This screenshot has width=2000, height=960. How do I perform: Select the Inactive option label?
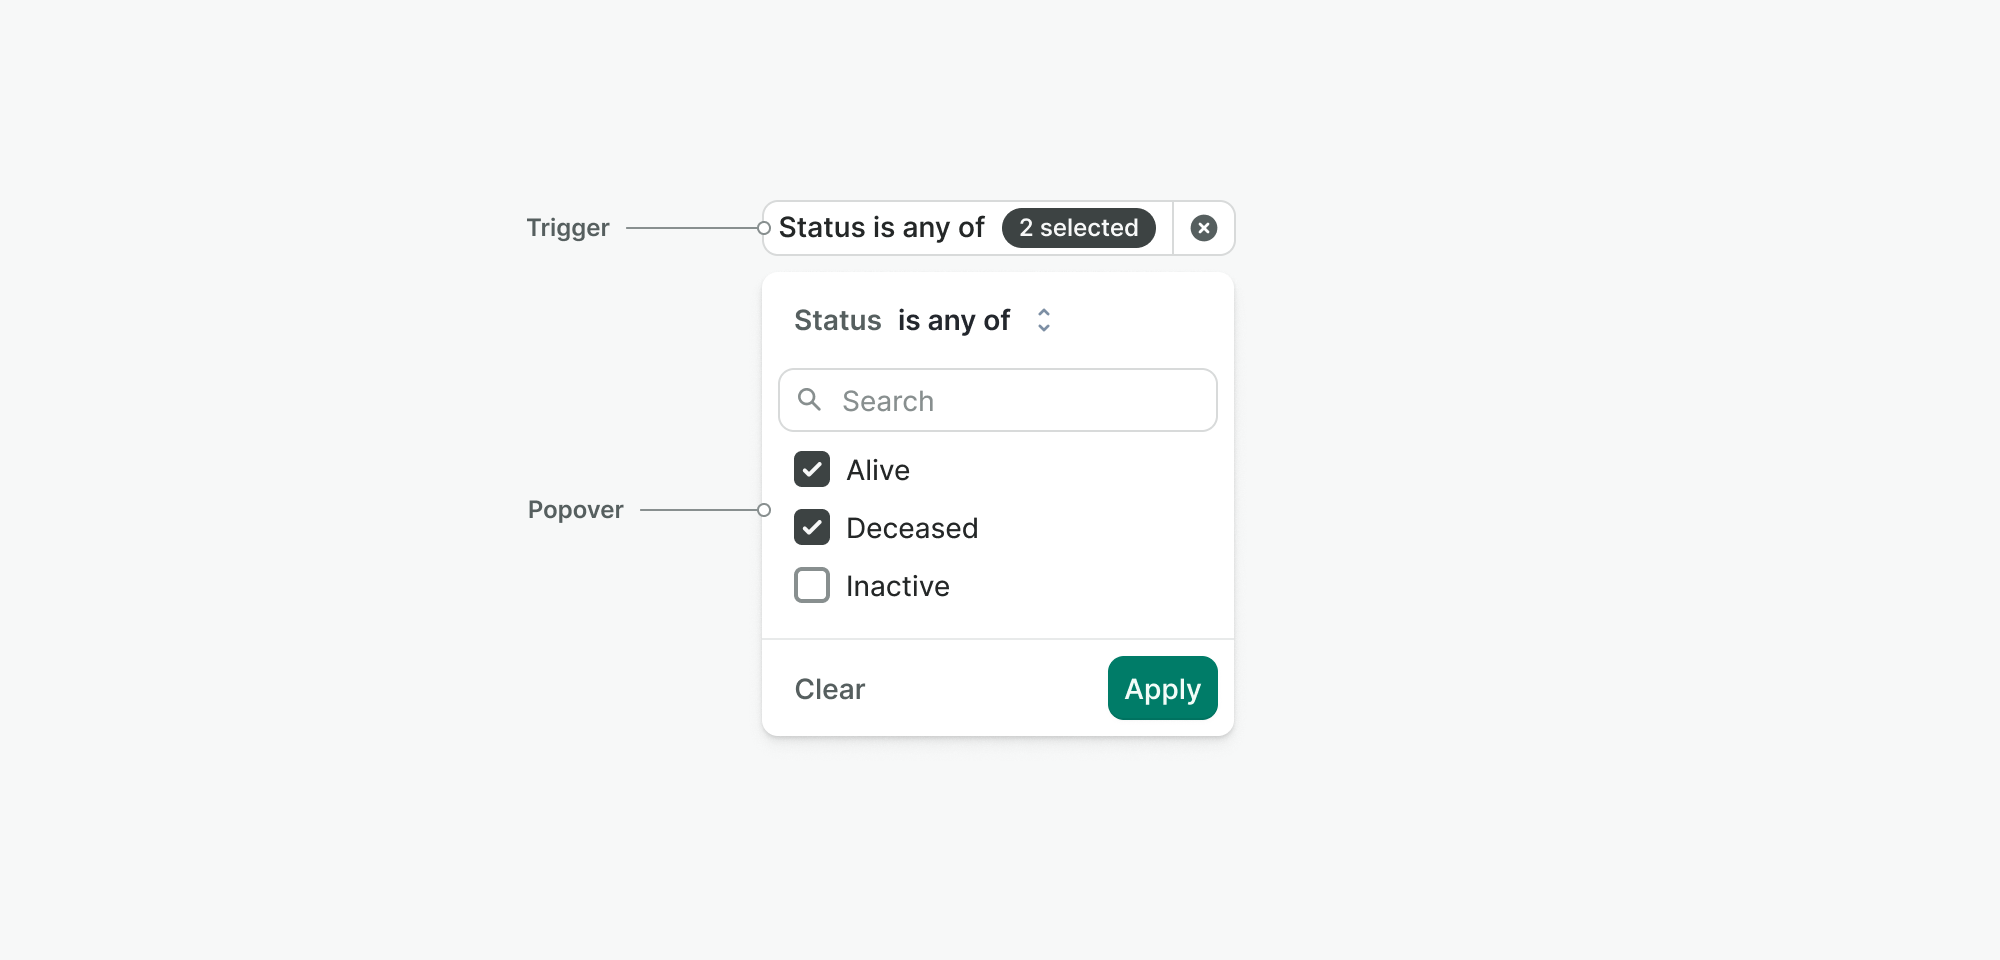click(898, 586)
